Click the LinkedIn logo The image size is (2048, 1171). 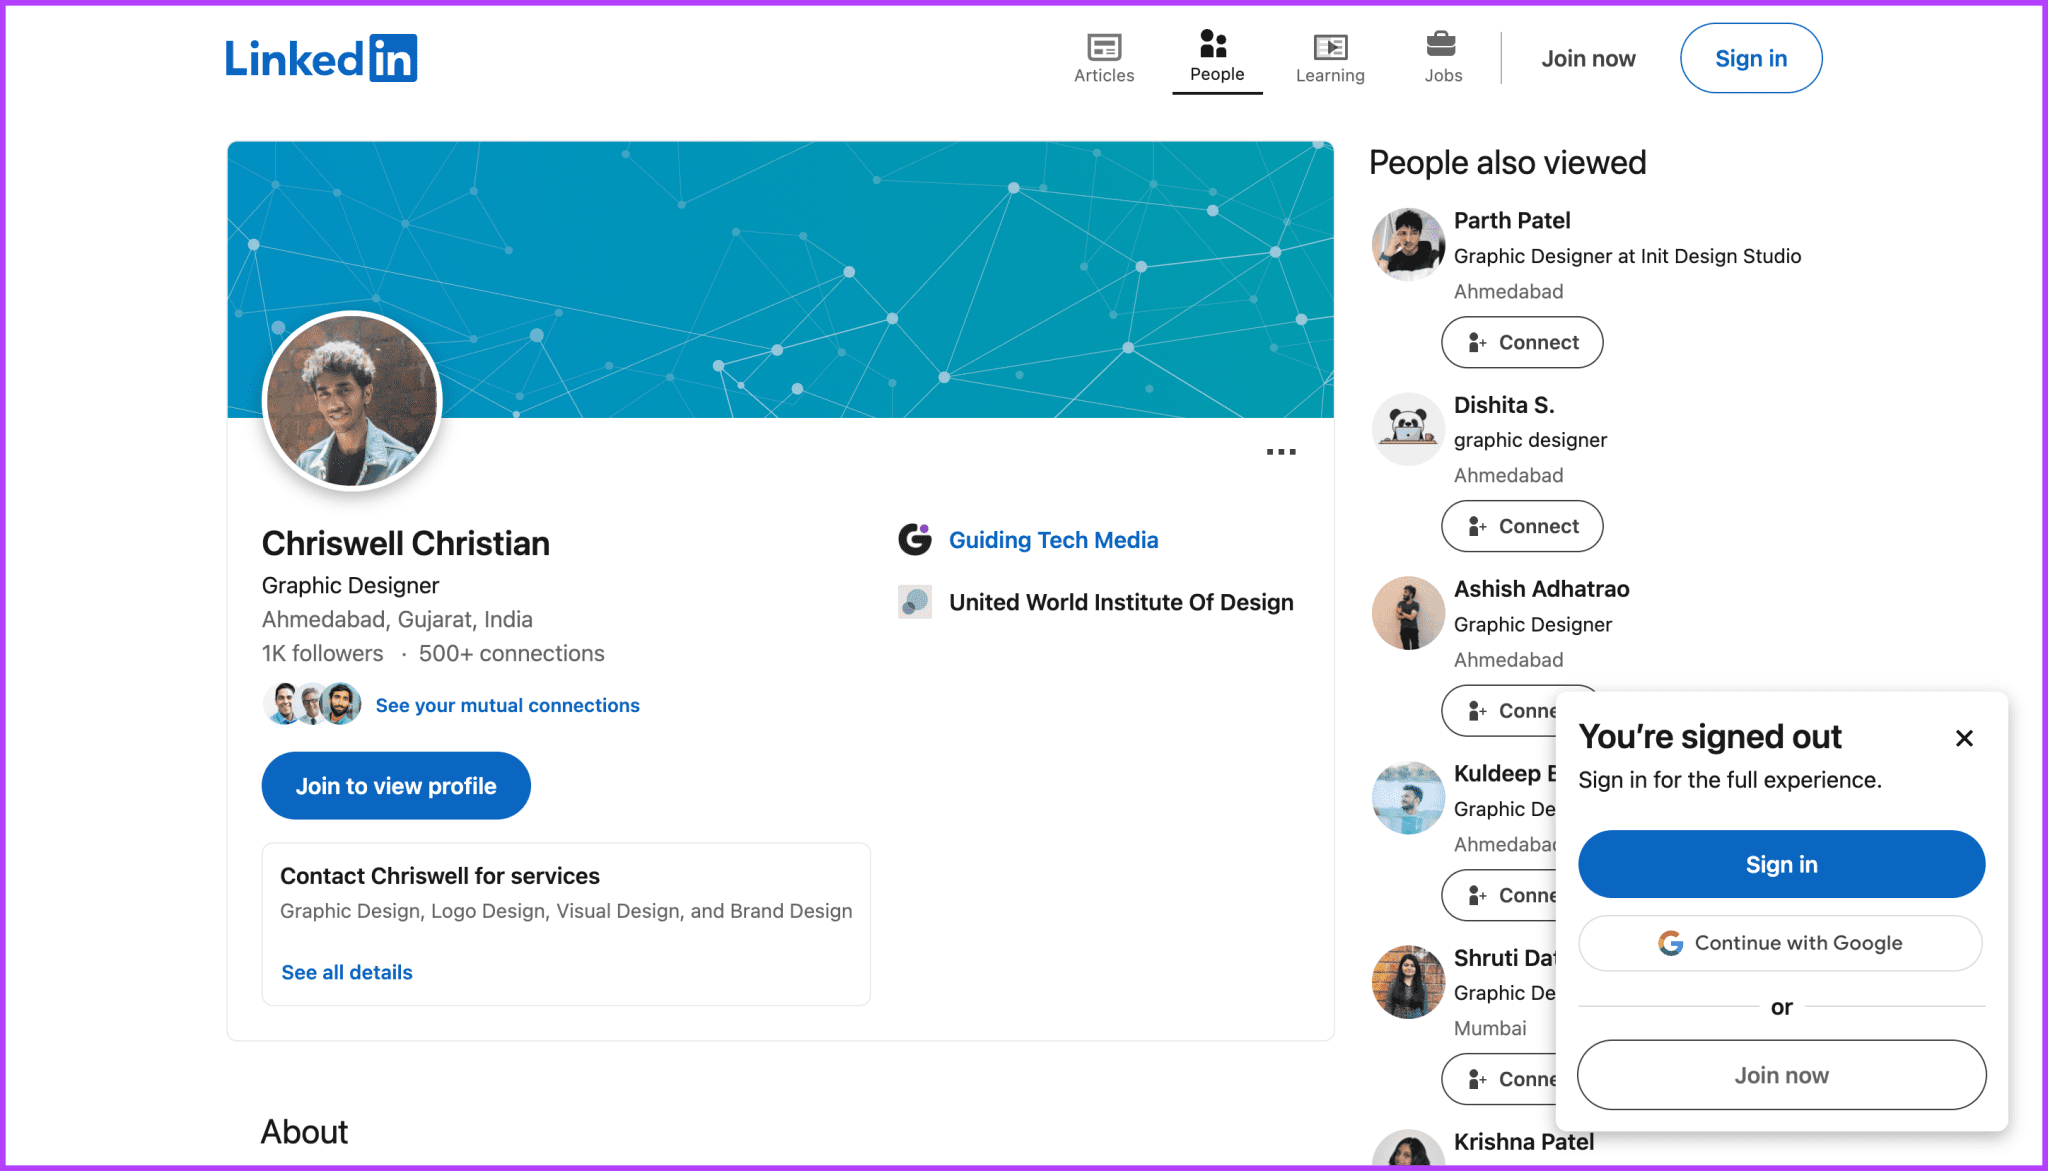point(322,58)
